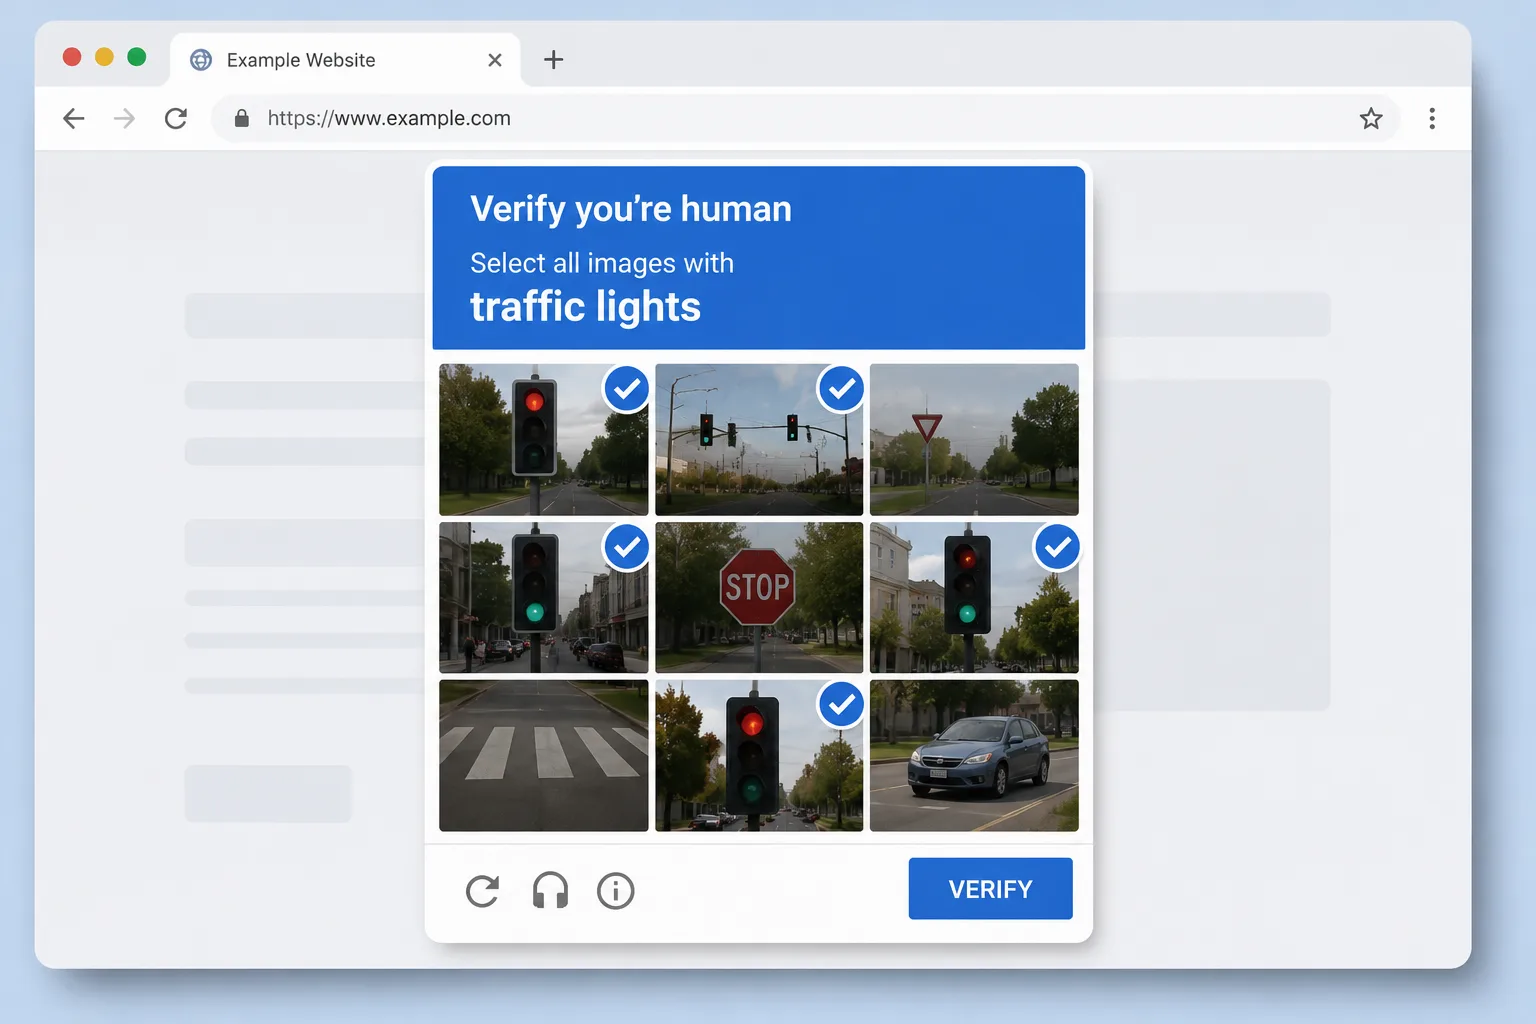This screenshot has width=1536, height=1024.
Task: Open captcha help info icon
Action: (x=615, y=890)
